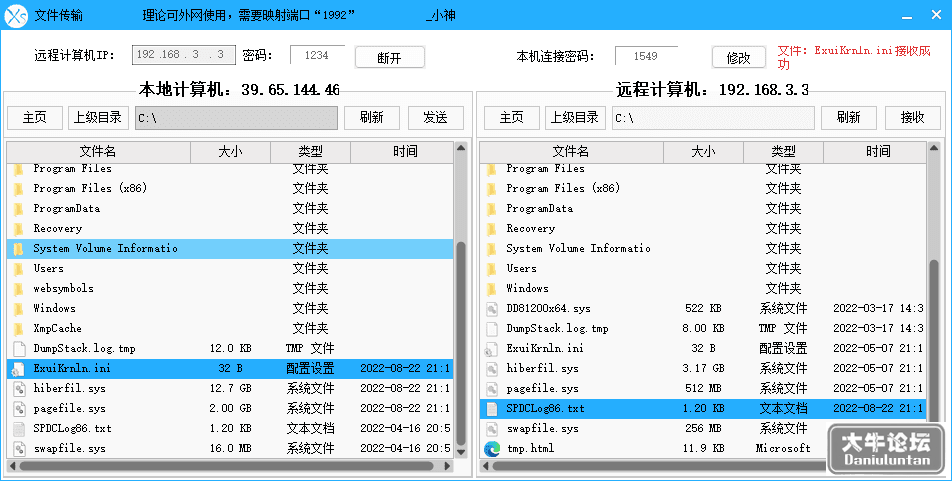Click the remote computer IP address field
The height and width of the screenshot is (481, 952).
click(183, 55)
